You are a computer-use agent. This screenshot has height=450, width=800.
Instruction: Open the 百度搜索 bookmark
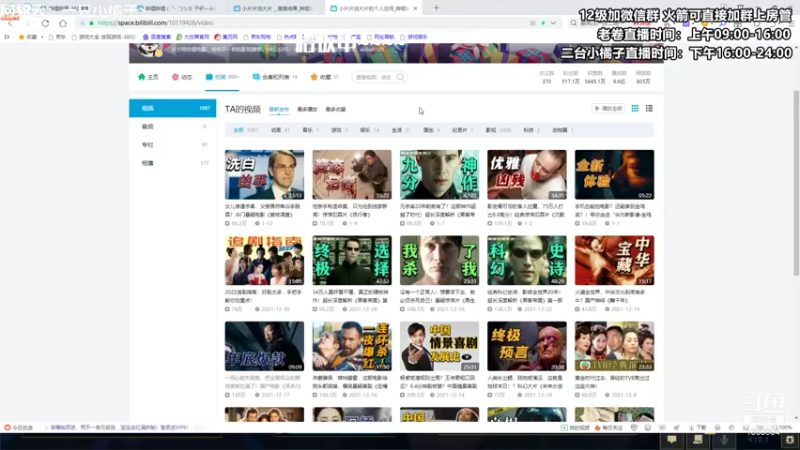point(157,37)
